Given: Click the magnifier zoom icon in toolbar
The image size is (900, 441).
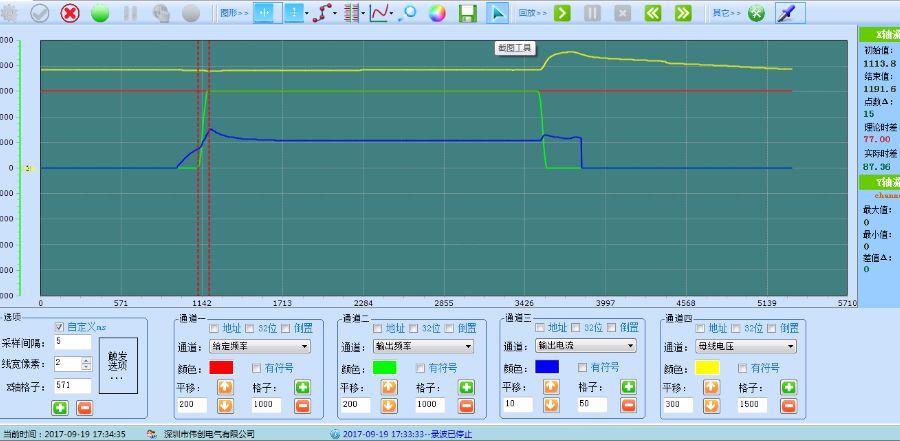Looking at the screenshot, I should click(408, 13).
